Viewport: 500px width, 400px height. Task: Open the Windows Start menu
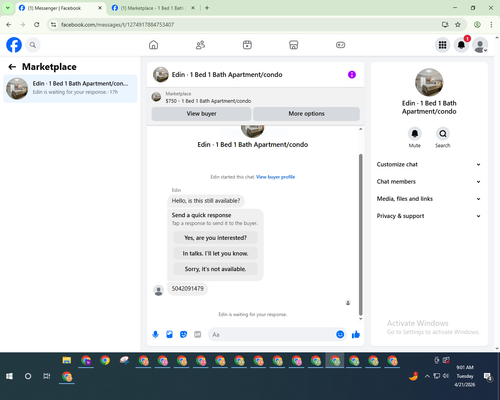pos(9,376)
